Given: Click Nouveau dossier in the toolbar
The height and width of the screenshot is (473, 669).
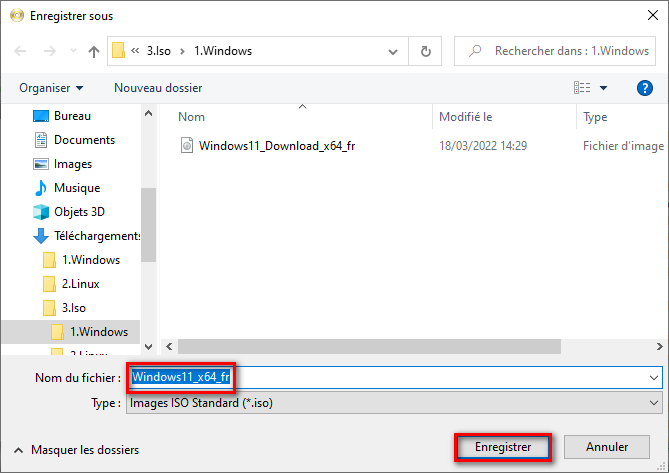Looking at the screenshot, I should coord(158,88).
